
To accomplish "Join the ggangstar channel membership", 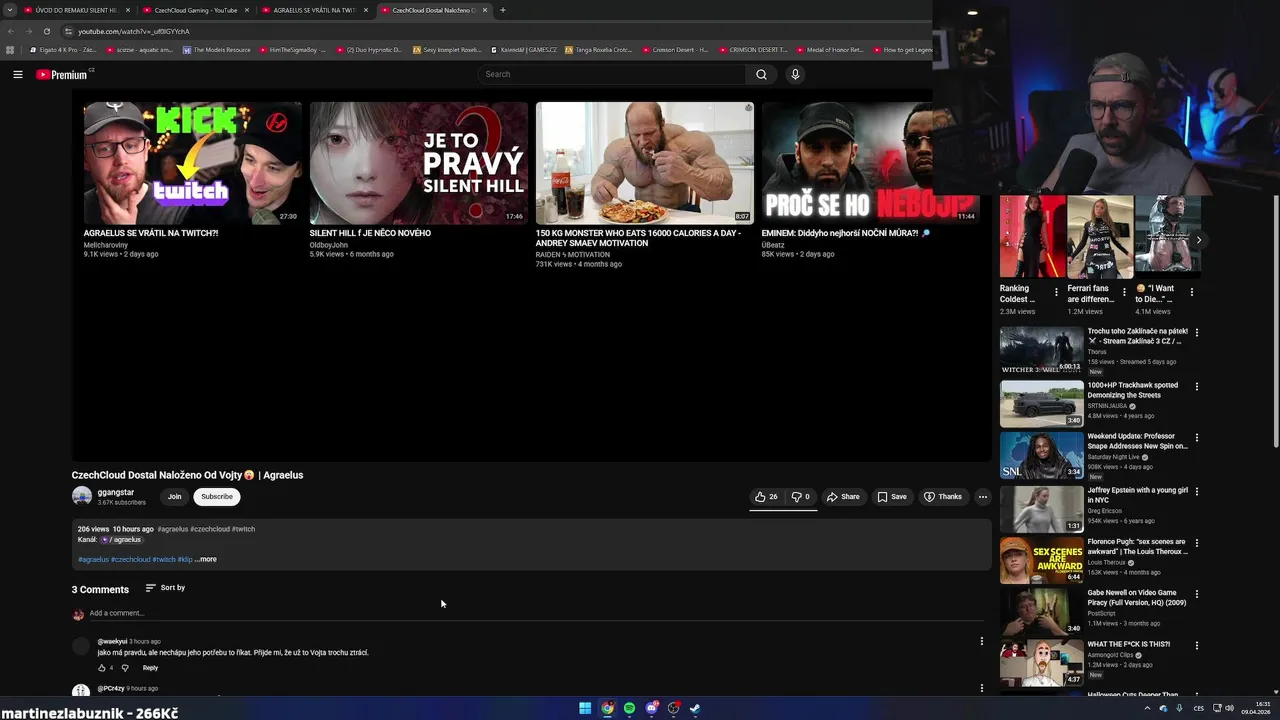I will (174, 497).
